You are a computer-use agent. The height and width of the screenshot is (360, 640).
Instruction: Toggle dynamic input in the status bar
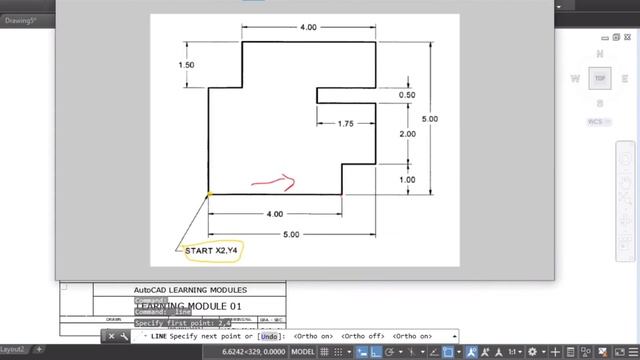click(362, 352)
